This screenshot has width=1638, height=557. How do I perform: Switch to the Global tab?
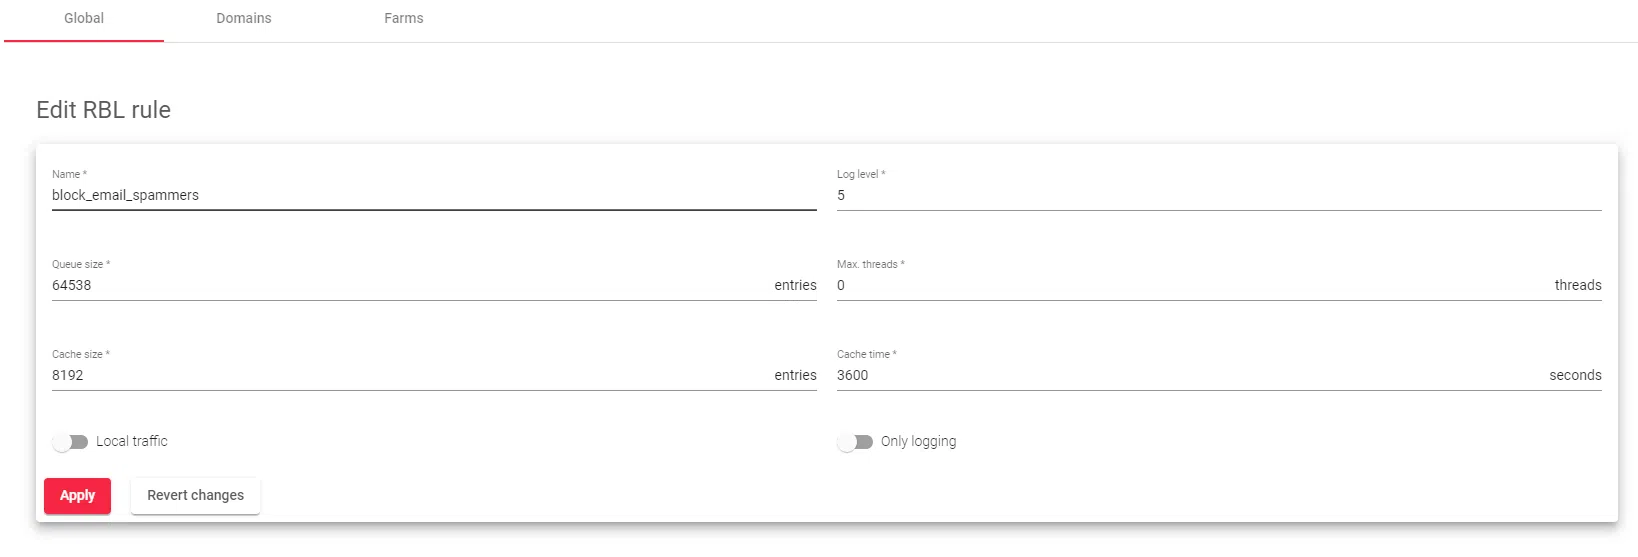click(84, 19)
